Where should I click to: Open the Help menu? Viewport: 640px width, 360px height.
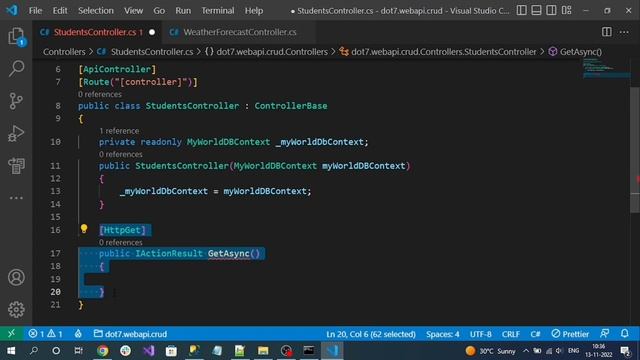click(253, 11)
